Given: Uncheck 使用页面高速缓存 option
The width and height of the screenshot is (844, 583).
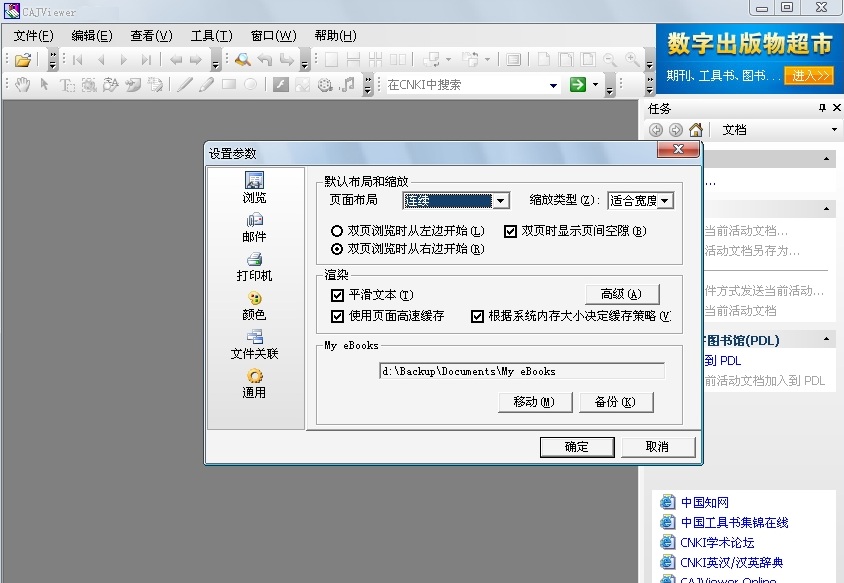Looking at the screenshot, I should 337,316.
